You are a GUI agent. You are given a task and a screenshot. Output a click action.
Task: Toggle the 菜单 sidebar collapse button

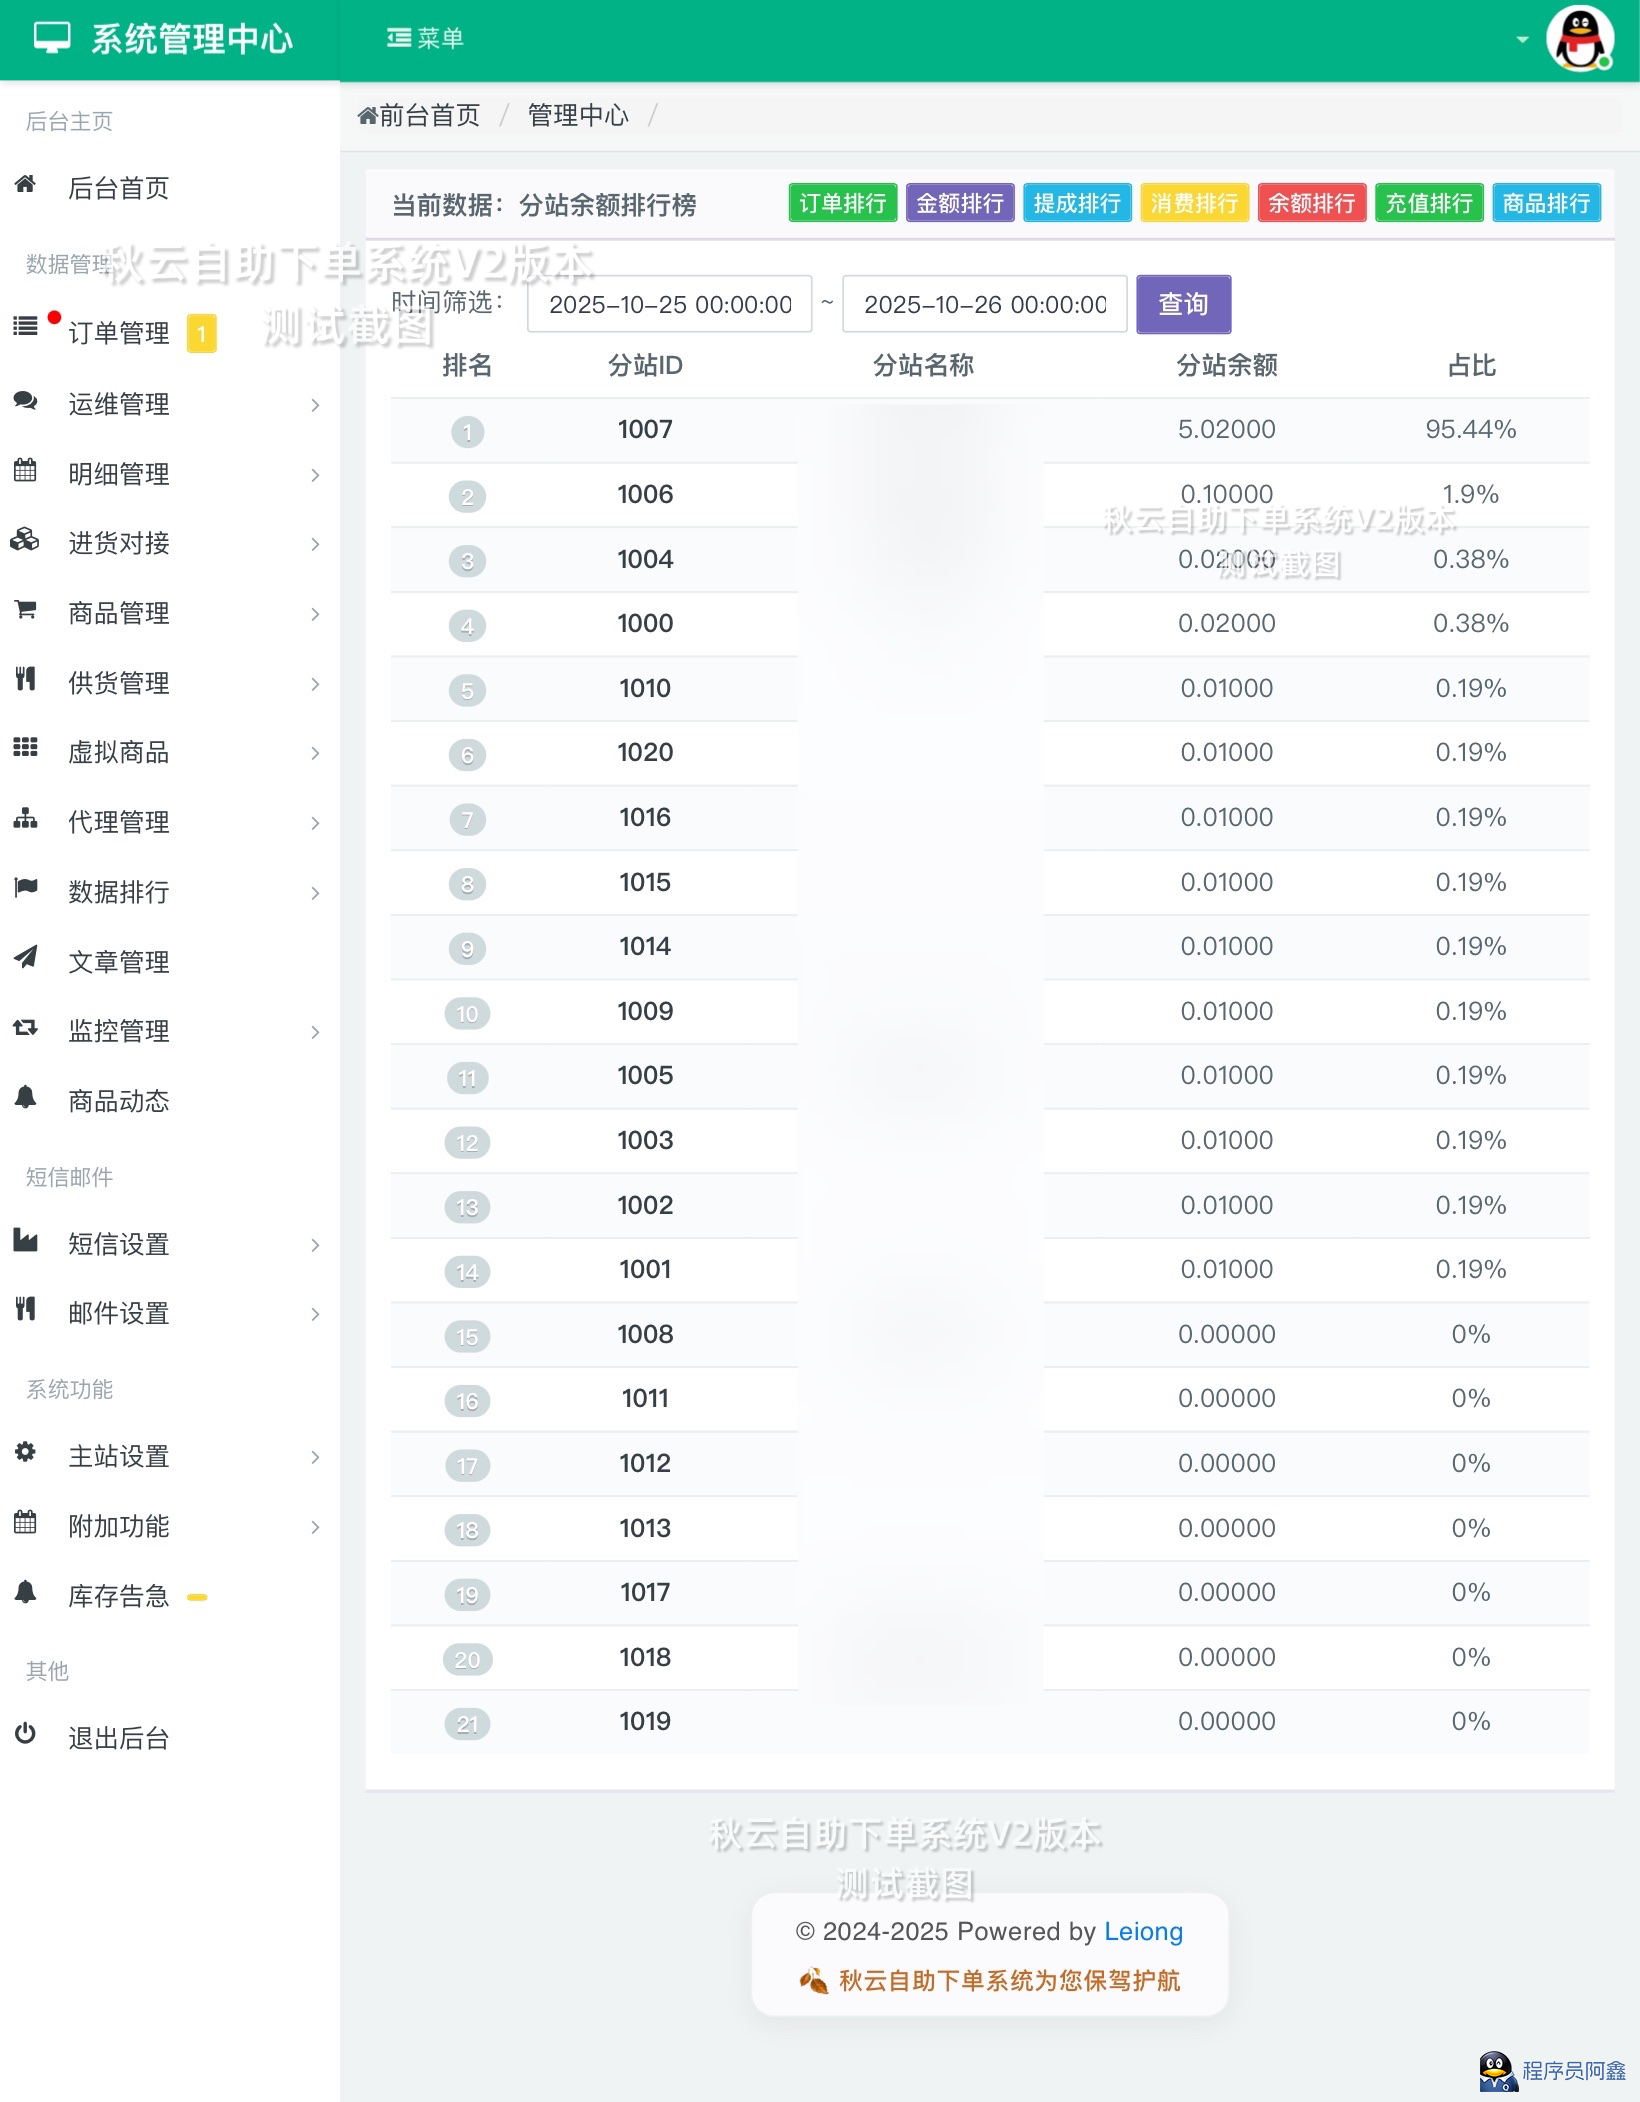[x=425, y=38]
